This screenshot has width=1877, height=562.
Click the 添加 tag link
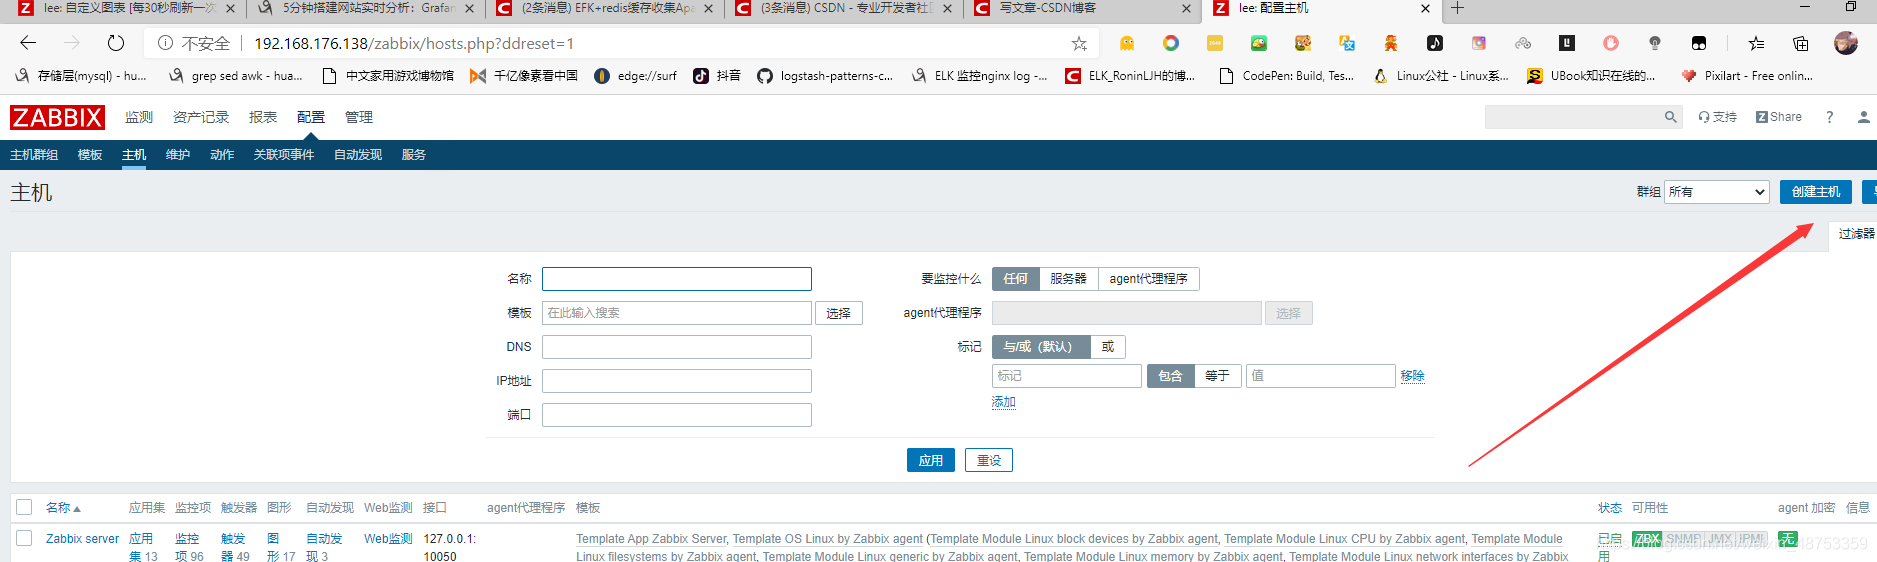[1004, 402]
